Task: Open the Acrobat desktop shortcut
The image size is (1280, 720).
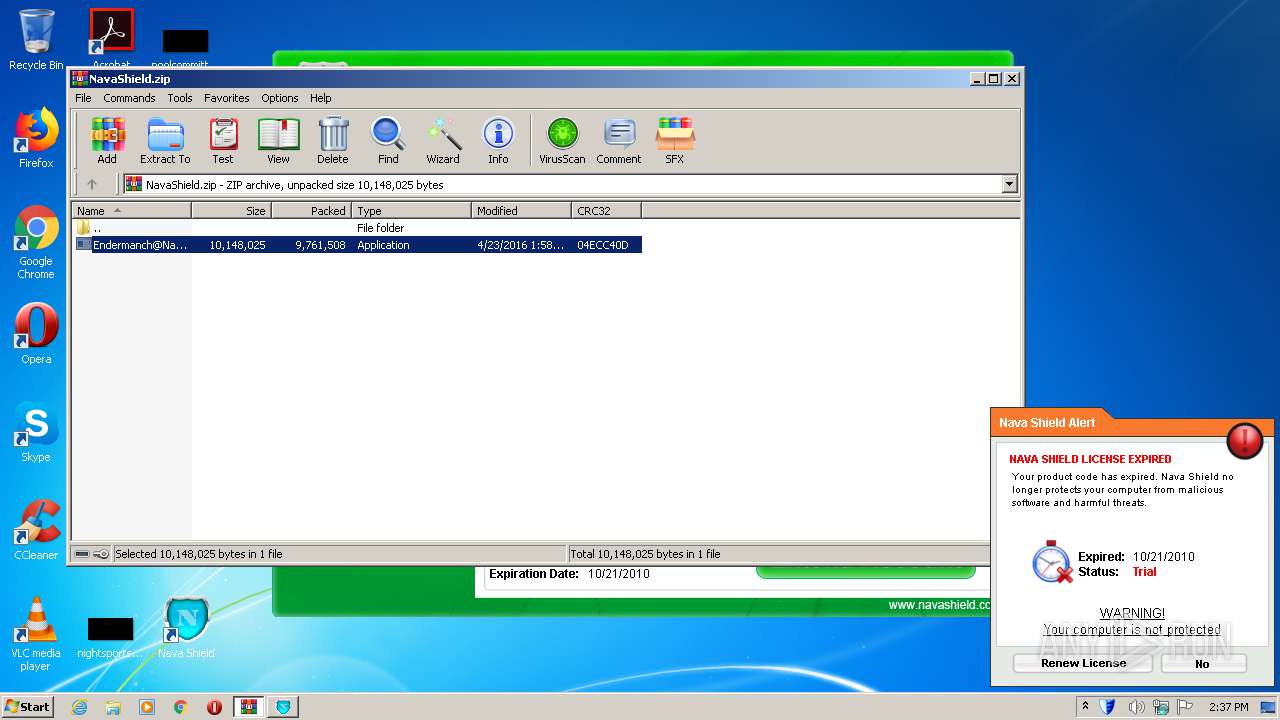Action: click(112, 38)
